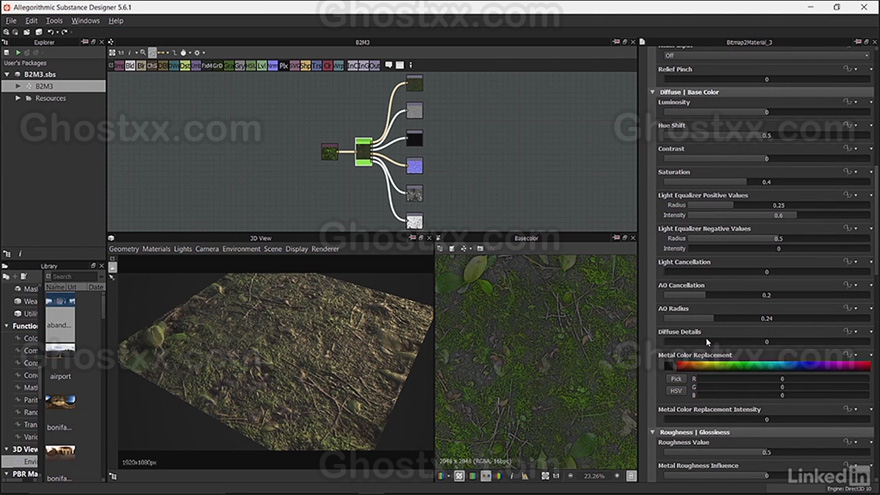The height and width of the screenshot is (495, 880).
Task: Pin the Basecolor panel
Action: (616, 238)
